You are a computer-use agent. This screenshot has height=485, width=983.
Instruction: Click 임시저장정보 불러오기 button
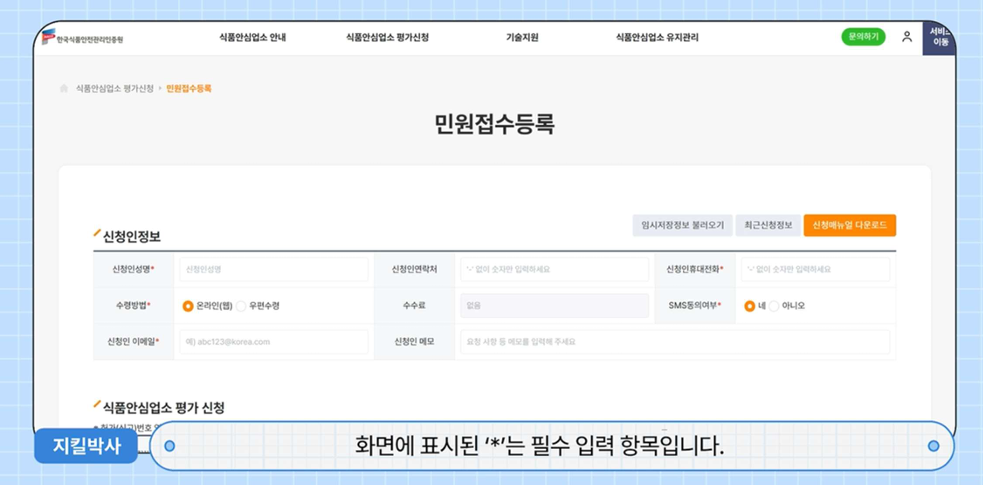[x=682, y=225]
